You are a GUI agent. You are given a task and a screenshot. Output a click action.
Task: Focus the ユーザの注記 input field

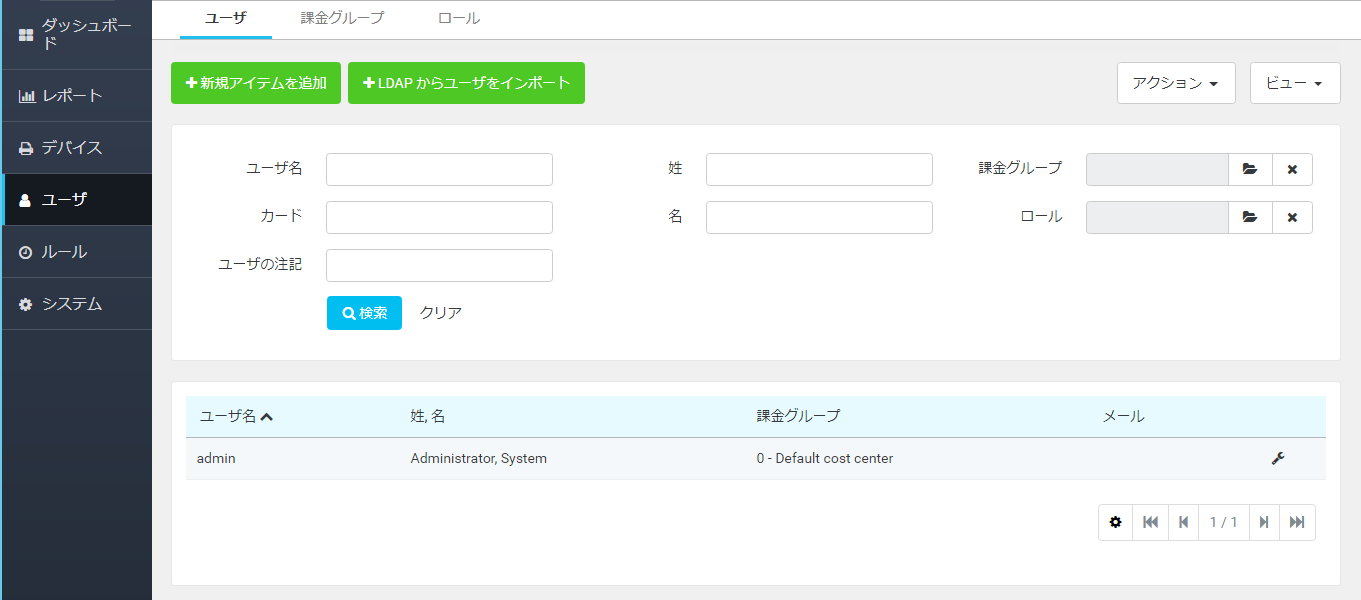point(440,265)
